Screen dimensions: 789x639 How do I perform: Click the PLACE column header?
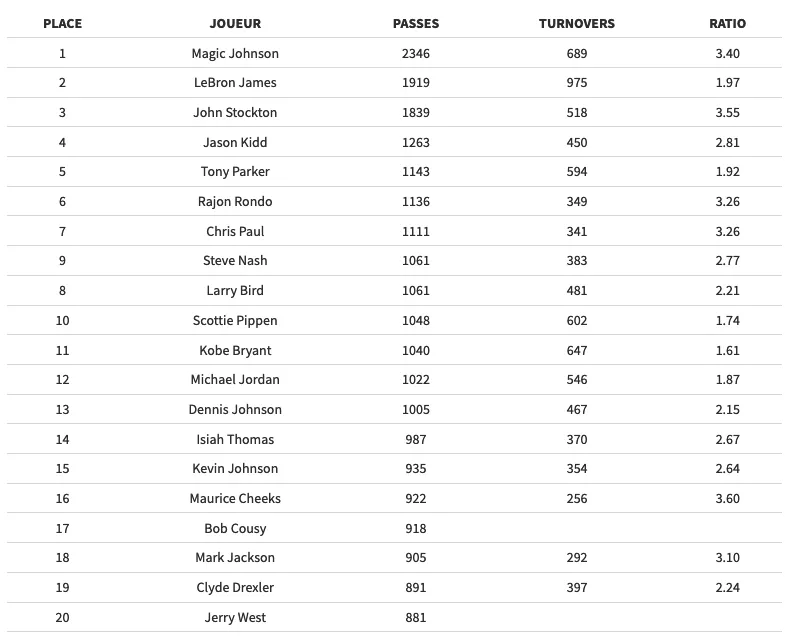tap(62, 23)
